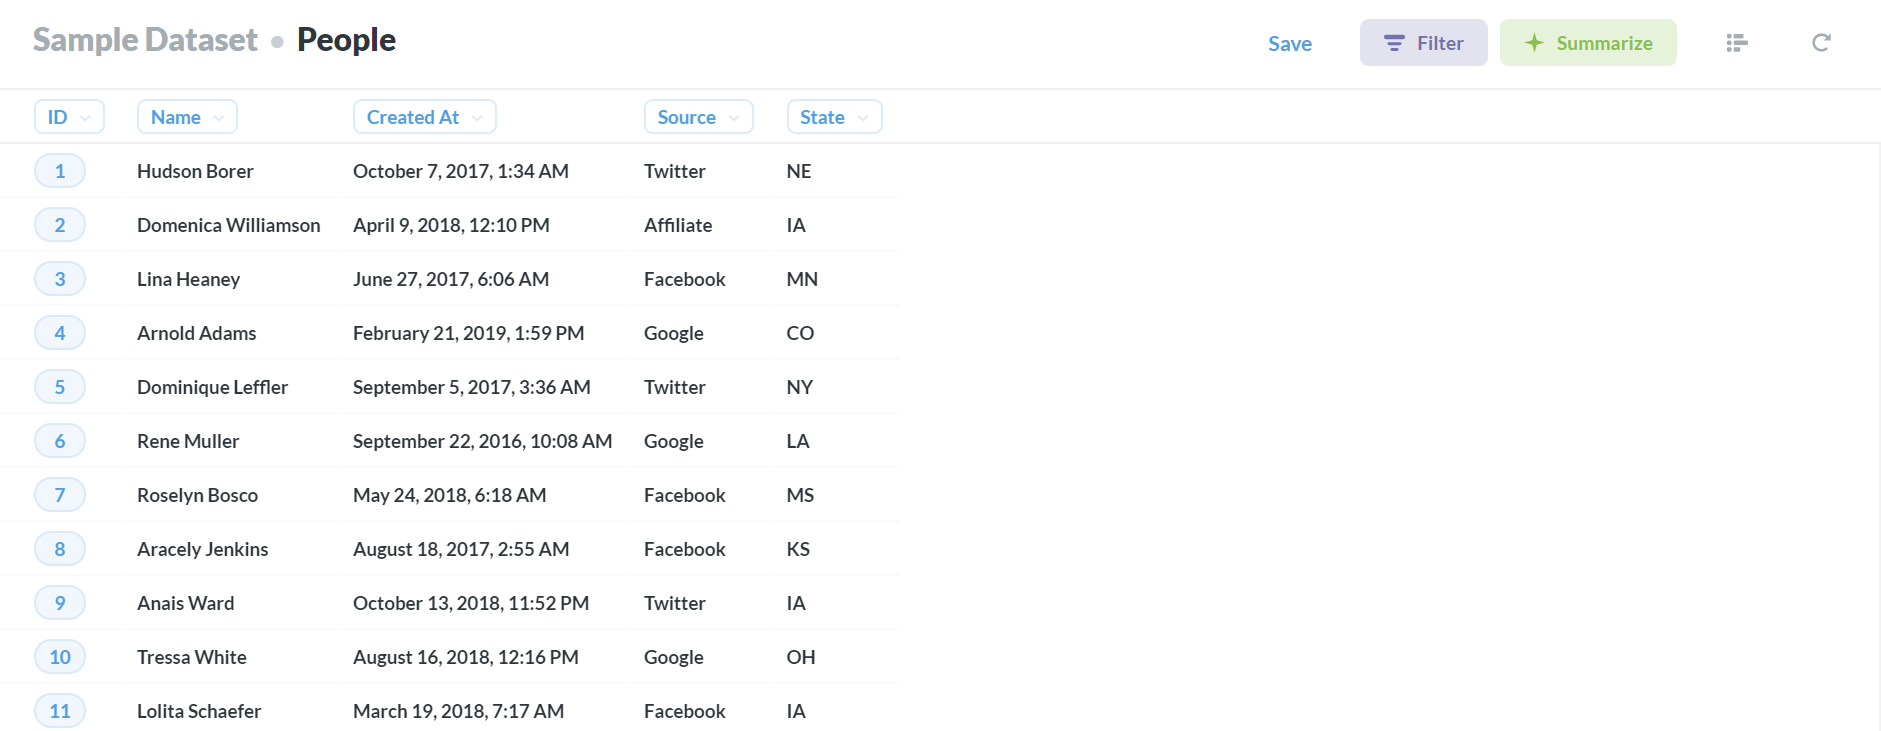Open the State column header dropdown
Viewport: 1881px width, 731px height.
pos(834,117)
